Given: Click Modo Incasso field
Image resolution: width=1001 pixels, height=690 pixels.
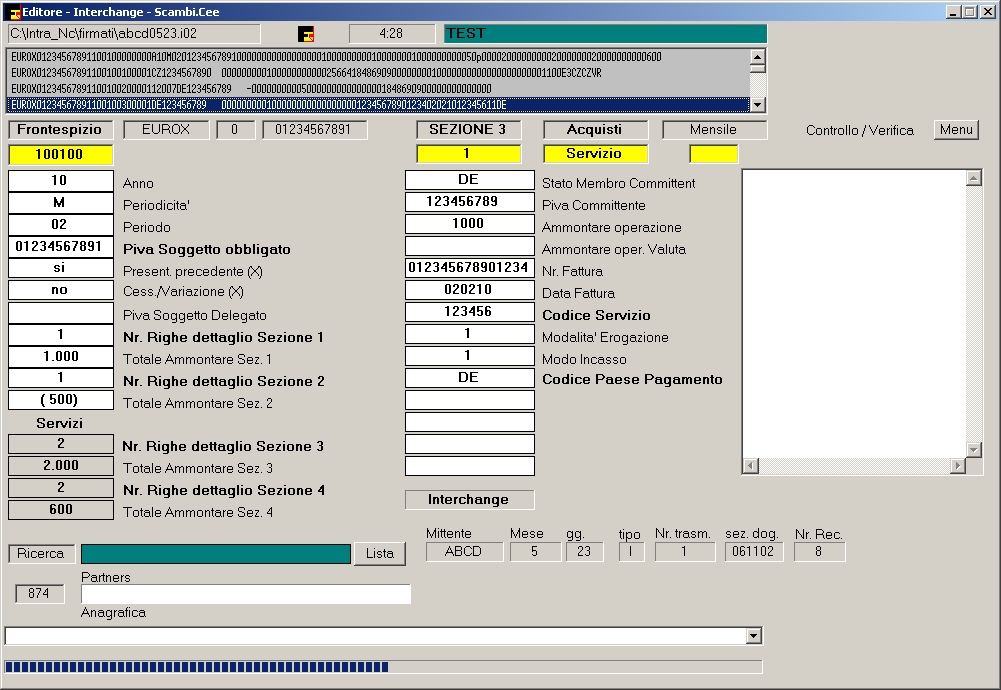Looking at the screenshot, I should (x=469, y=356).
